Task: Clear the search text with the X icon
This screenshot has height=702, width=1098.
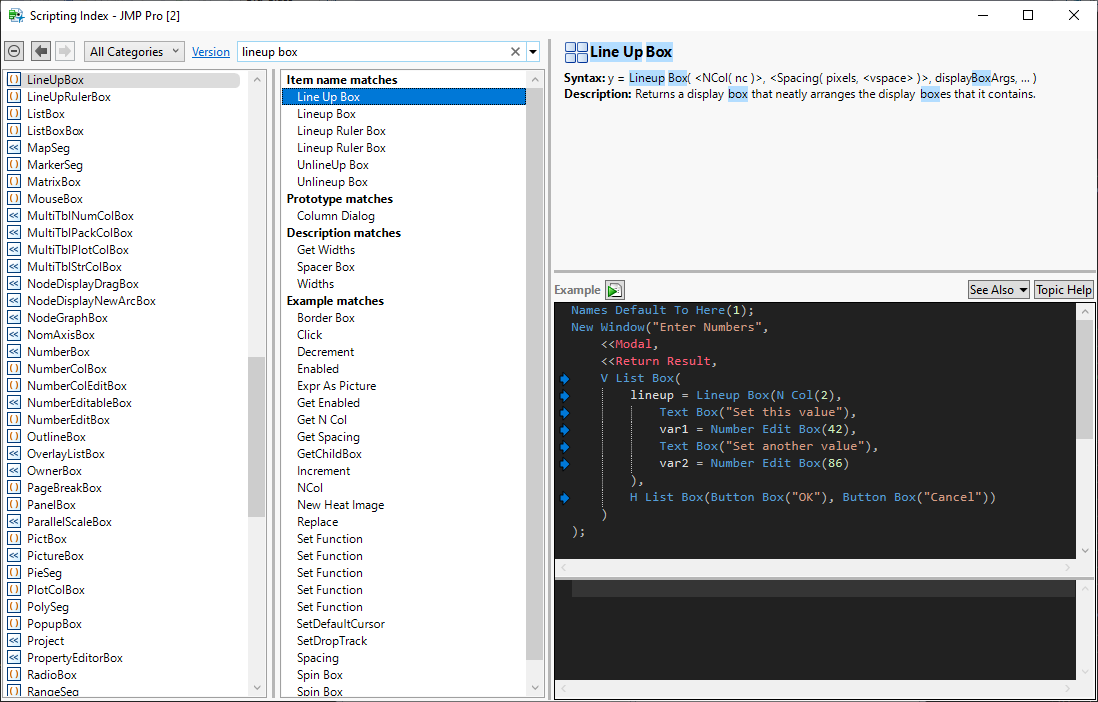Action: (516, 52)
